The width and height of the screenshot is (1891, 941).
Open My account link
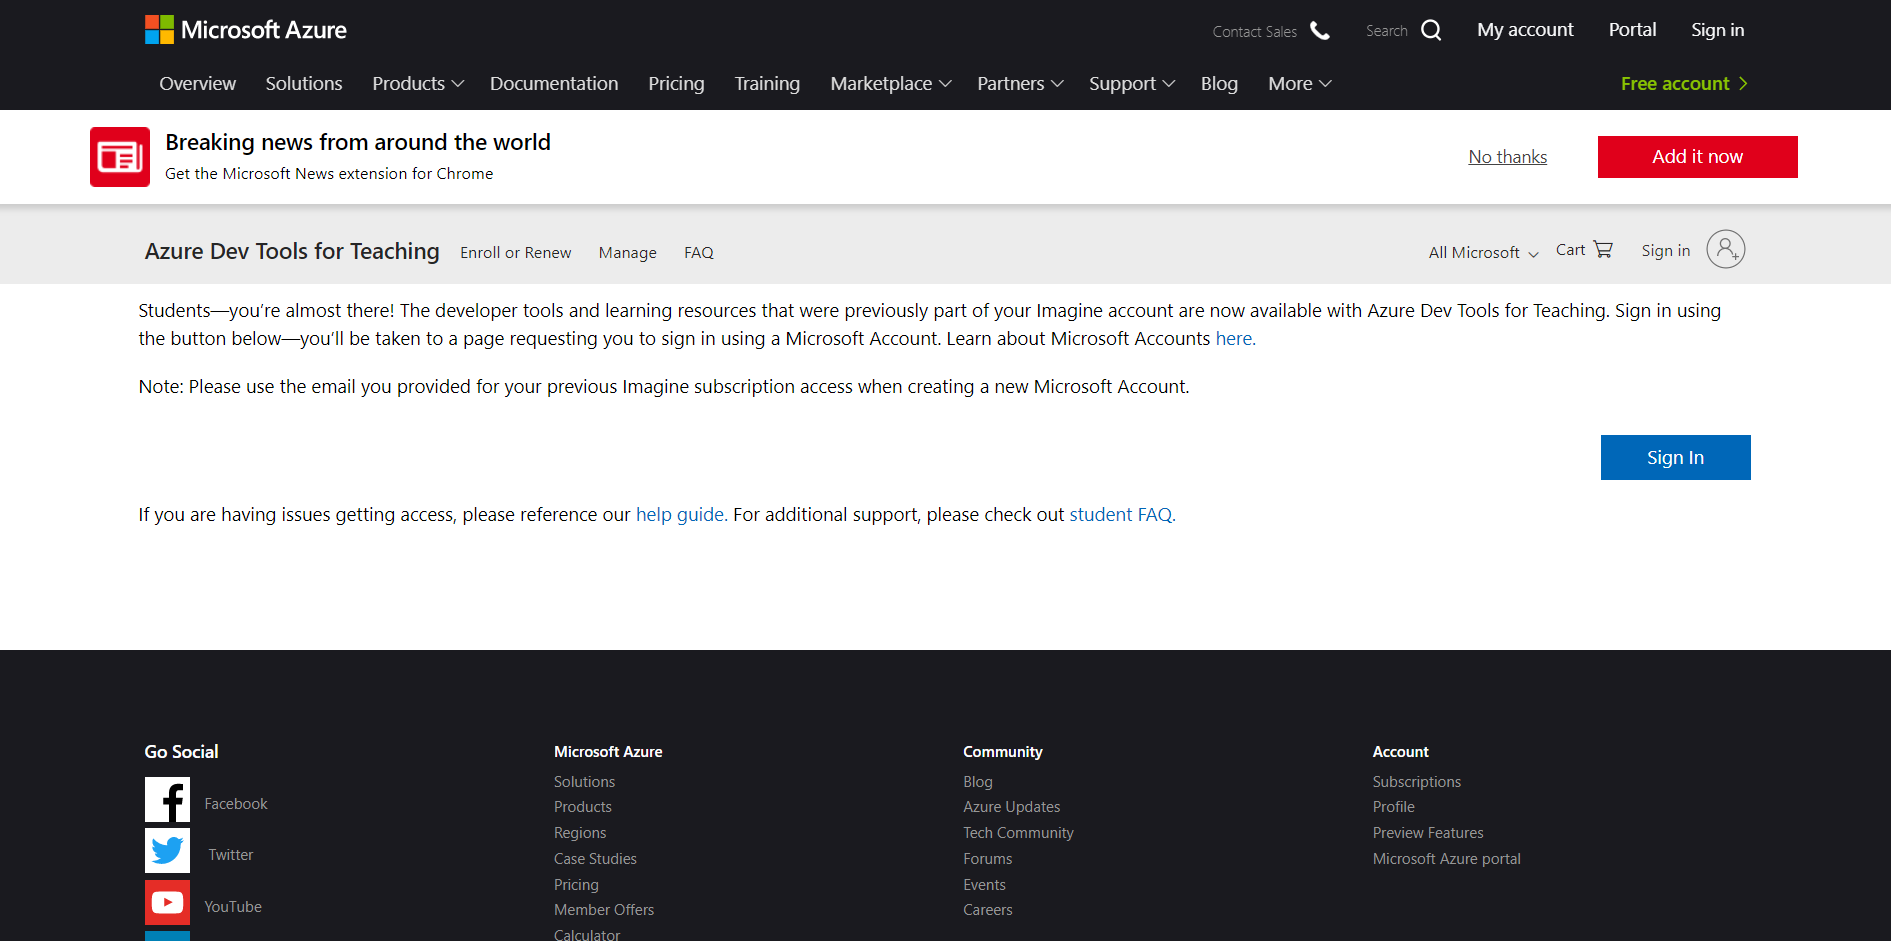point(1525,30)
